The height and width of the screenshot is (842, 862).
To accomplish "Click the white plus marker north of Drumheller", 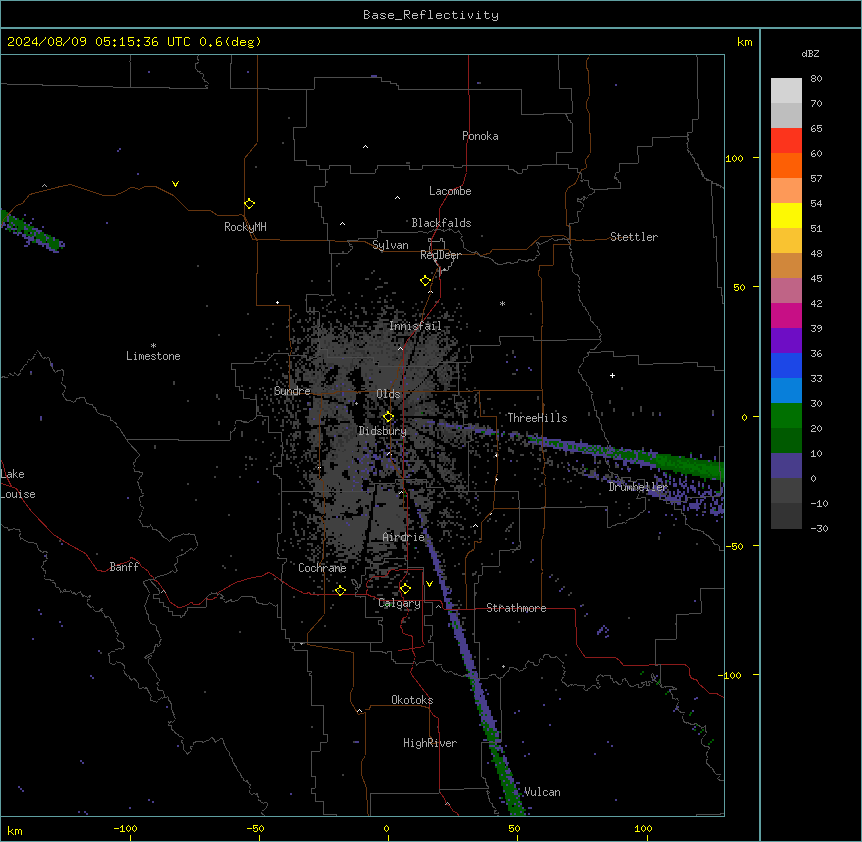I will (x=612, y=375).
